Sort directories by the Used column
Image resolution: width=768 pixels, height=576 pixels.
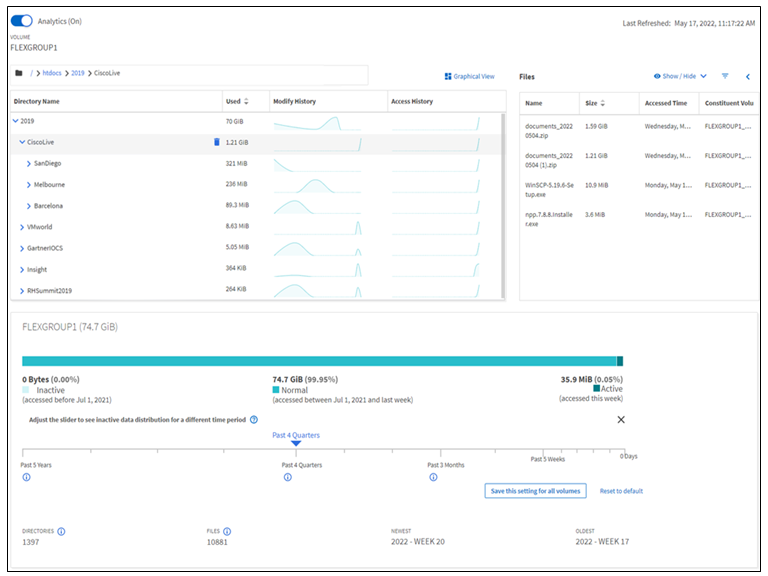246,101
